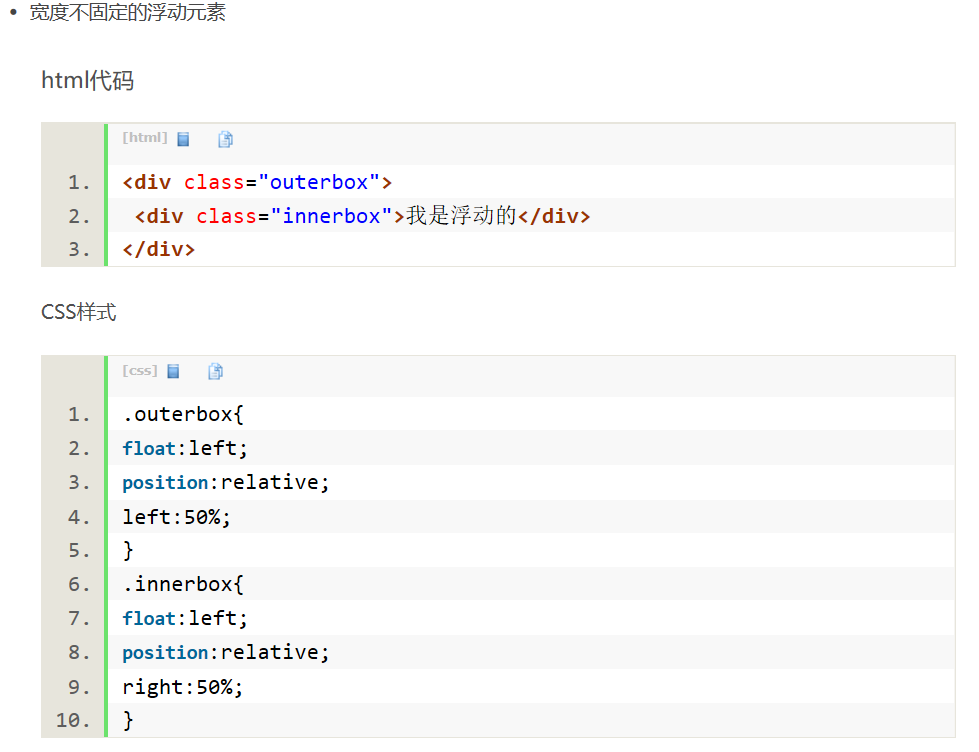Click bullet text 宽度不固定的浮动元素
Screen dimensions: 979x752
point(127,12)
